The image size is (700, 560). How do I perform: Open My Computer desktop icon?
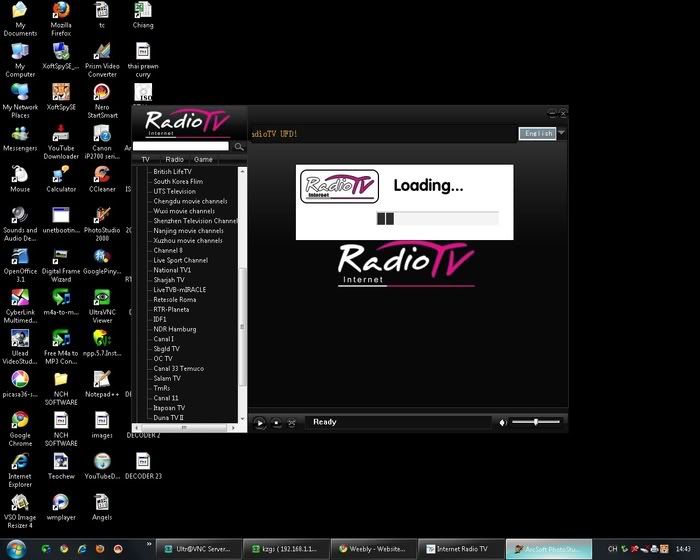[20, 60]
